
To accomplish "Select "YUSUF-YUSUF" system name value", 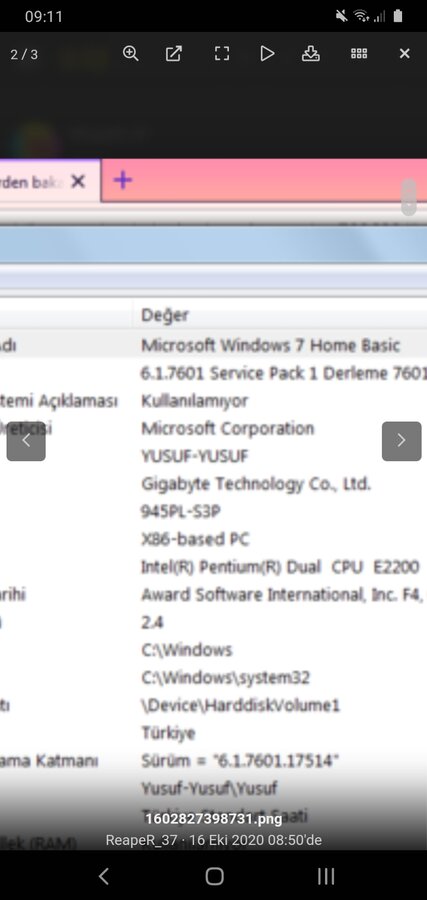I will [x=195, y=456].
